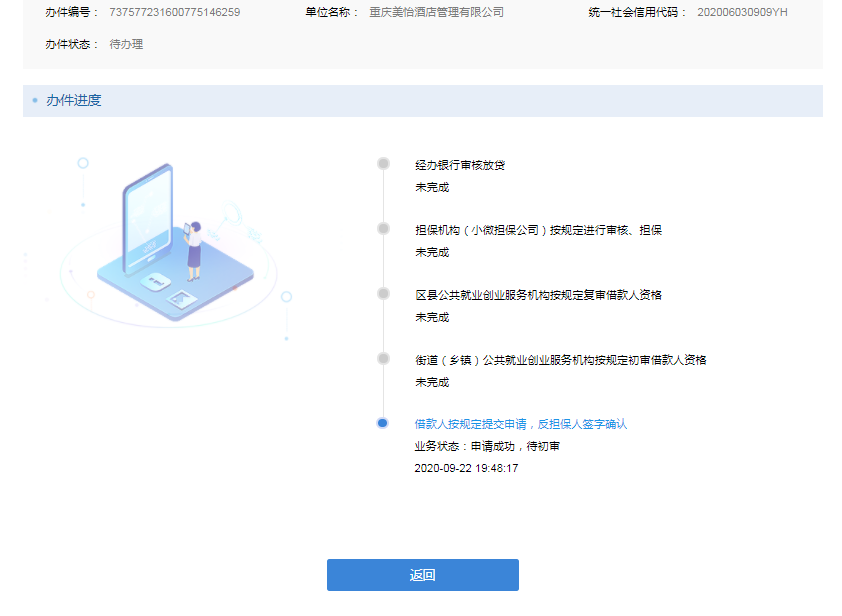Select the blue current-step timeline dot
842x616 pixels.
[383, 423]
